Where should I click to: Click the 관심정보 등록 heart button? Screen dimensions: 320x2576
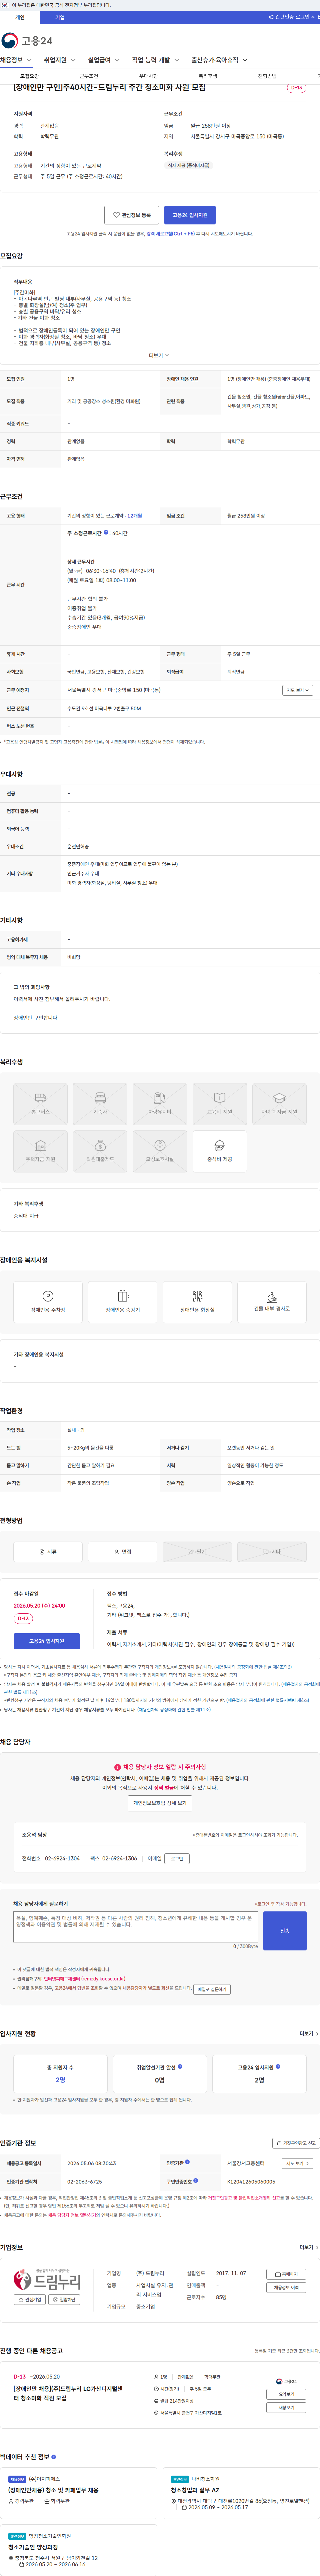132,215
